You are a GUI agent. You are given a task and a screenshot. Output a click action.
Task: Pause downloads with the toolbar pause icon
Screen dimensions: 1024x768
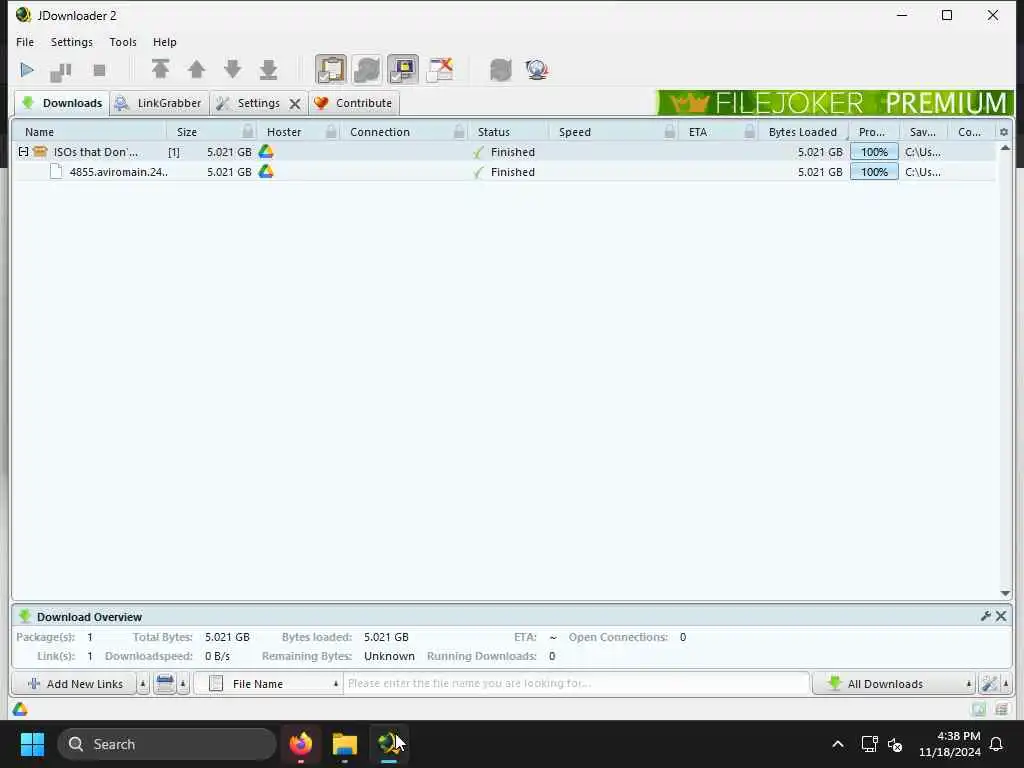[61, 71]
